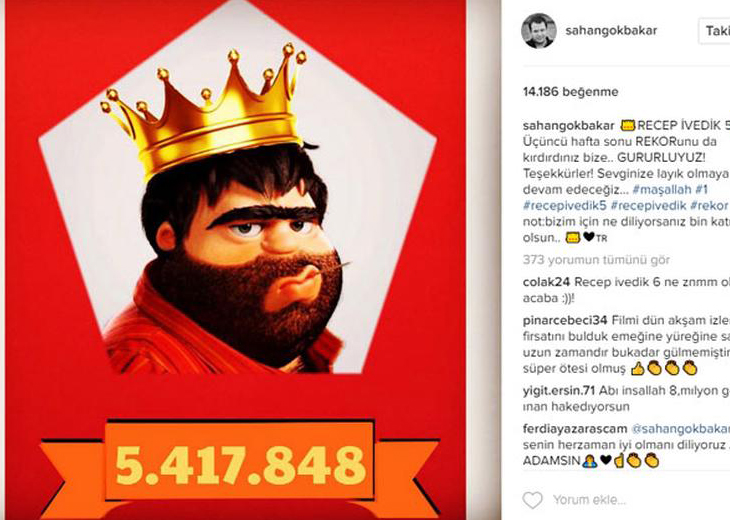Viewport: 730px width, 520px height.
Task: Open the 14.186 beğenme likes list
Action: click(570, 92)
